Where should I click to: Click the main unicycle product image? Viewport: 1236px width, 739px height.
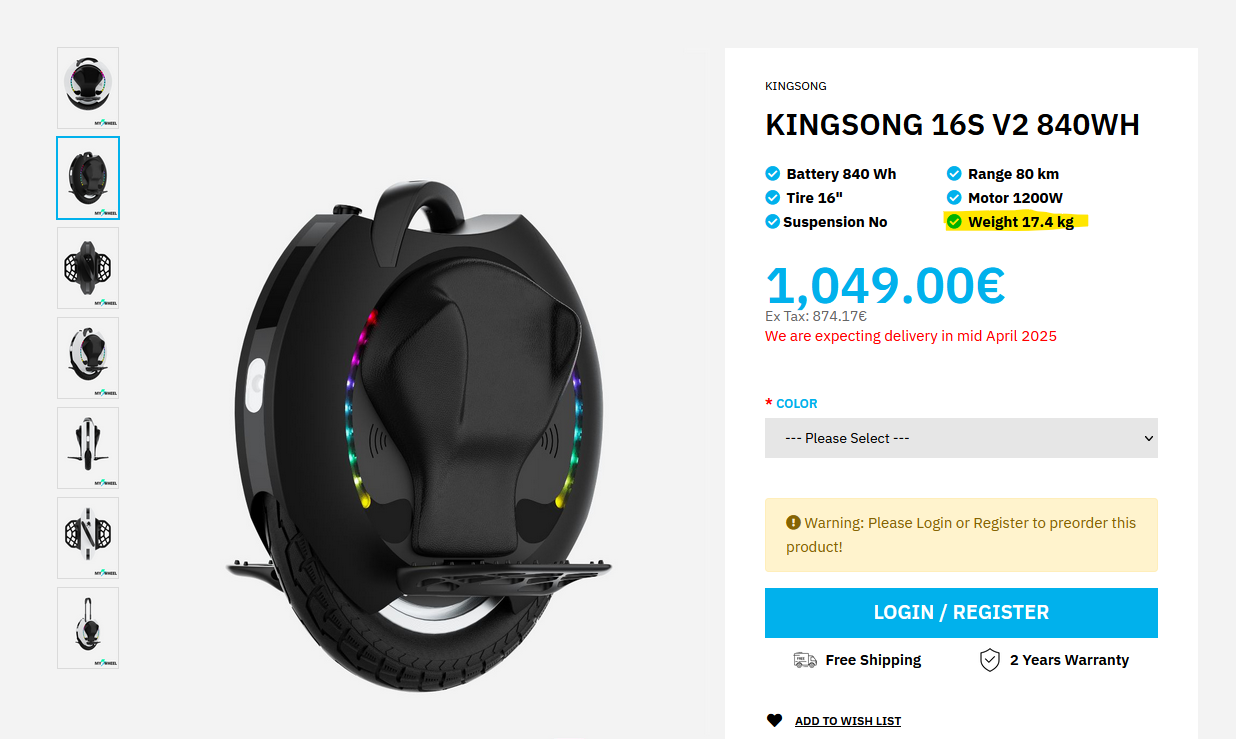(420, 430)
